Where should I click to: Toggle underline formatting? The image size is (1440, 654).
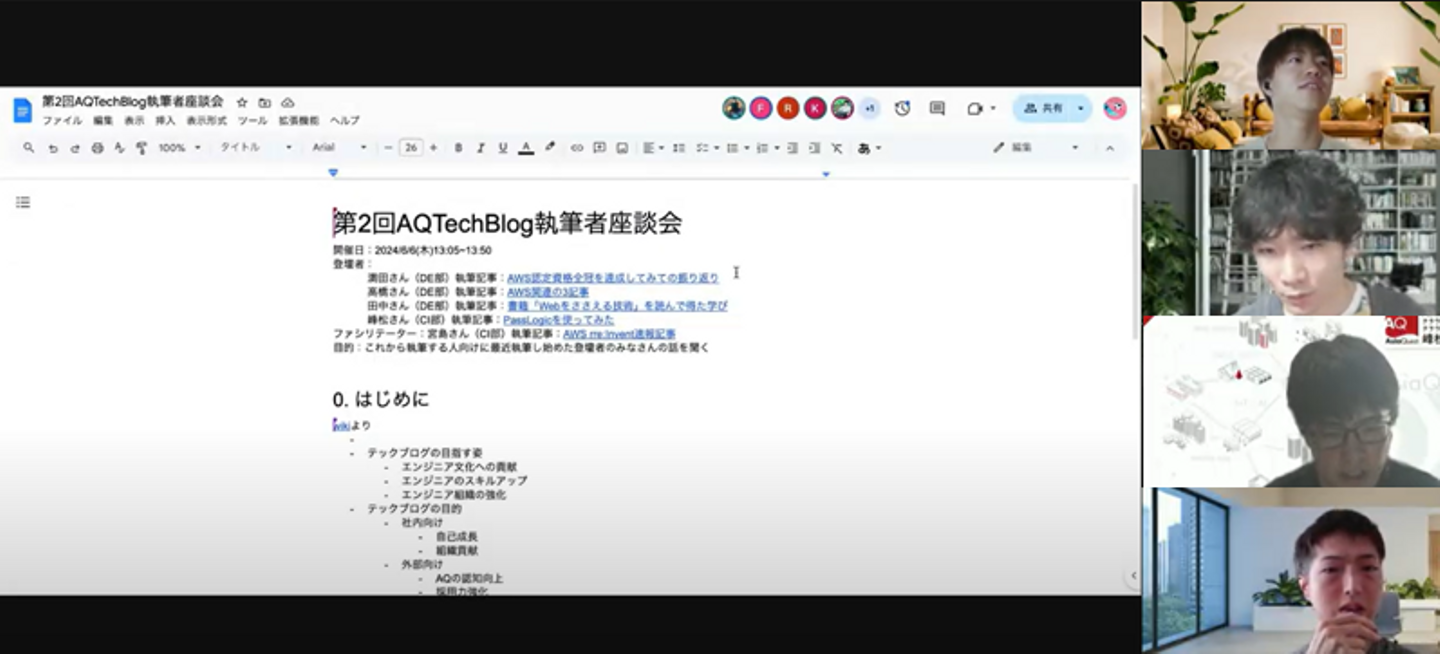503,148
